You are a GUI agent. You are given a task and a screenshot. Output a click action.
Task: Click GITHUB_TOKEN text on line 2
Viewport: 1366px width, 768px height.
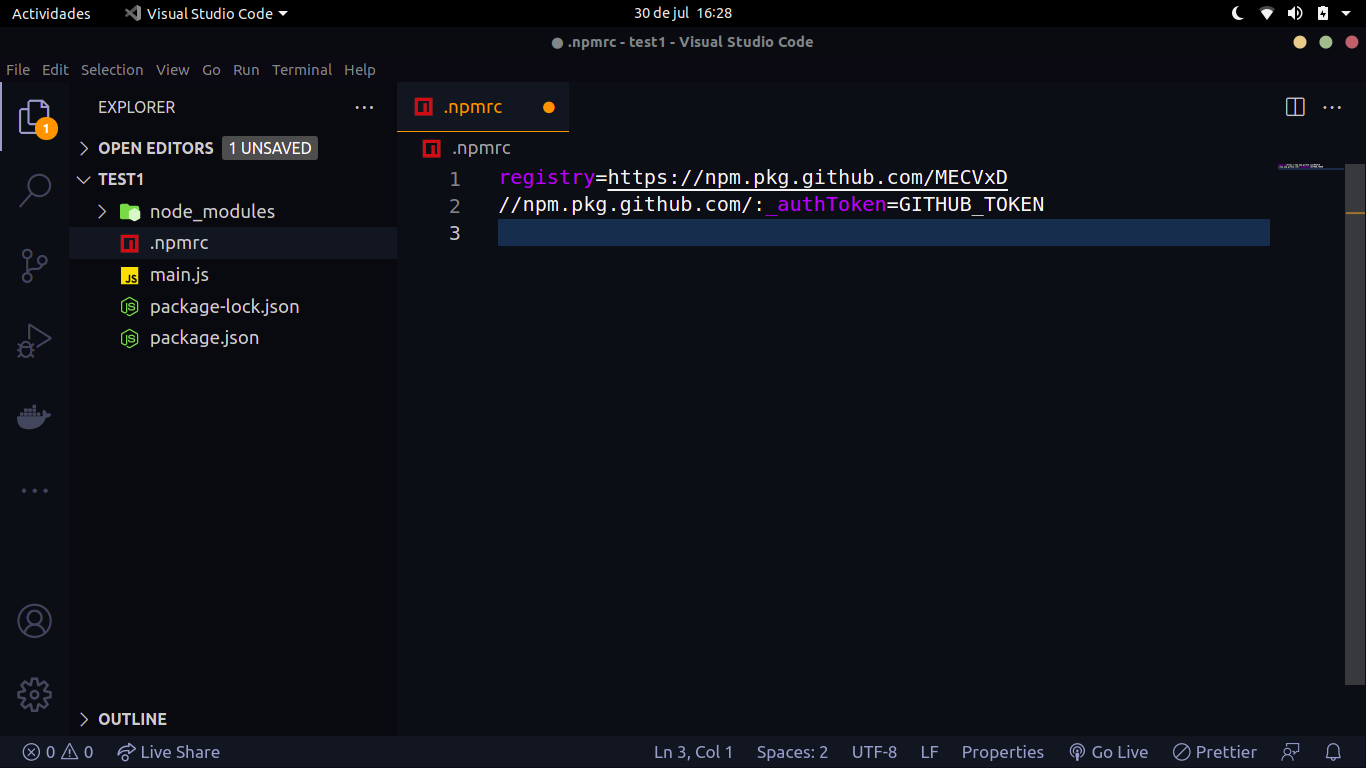click(971, 205)
